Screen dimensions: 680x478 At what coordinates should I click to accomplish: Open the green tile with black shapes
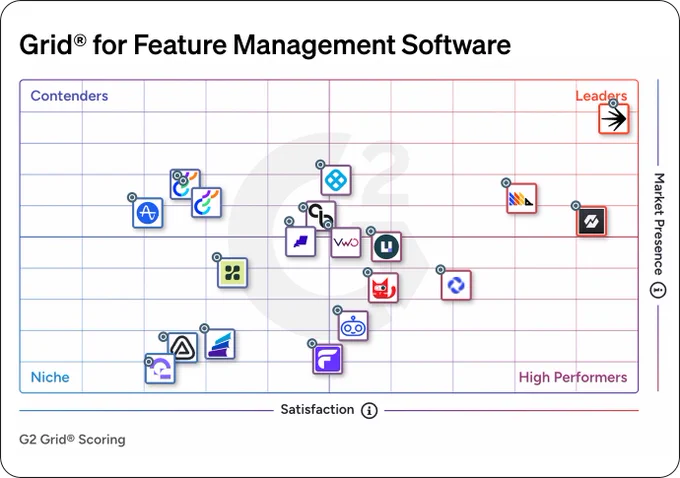tap(232, 273)
